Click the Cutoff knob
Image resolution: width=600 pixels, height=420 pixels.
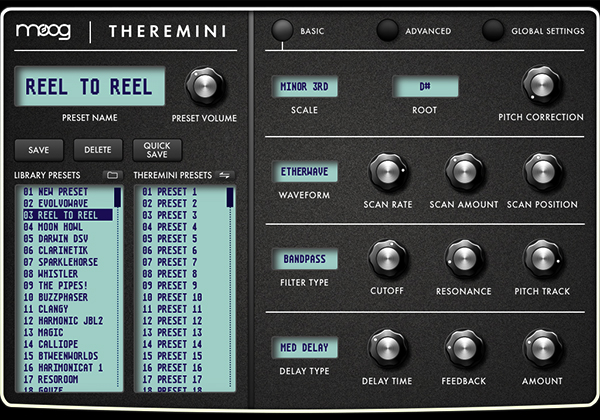coord(388,259)
